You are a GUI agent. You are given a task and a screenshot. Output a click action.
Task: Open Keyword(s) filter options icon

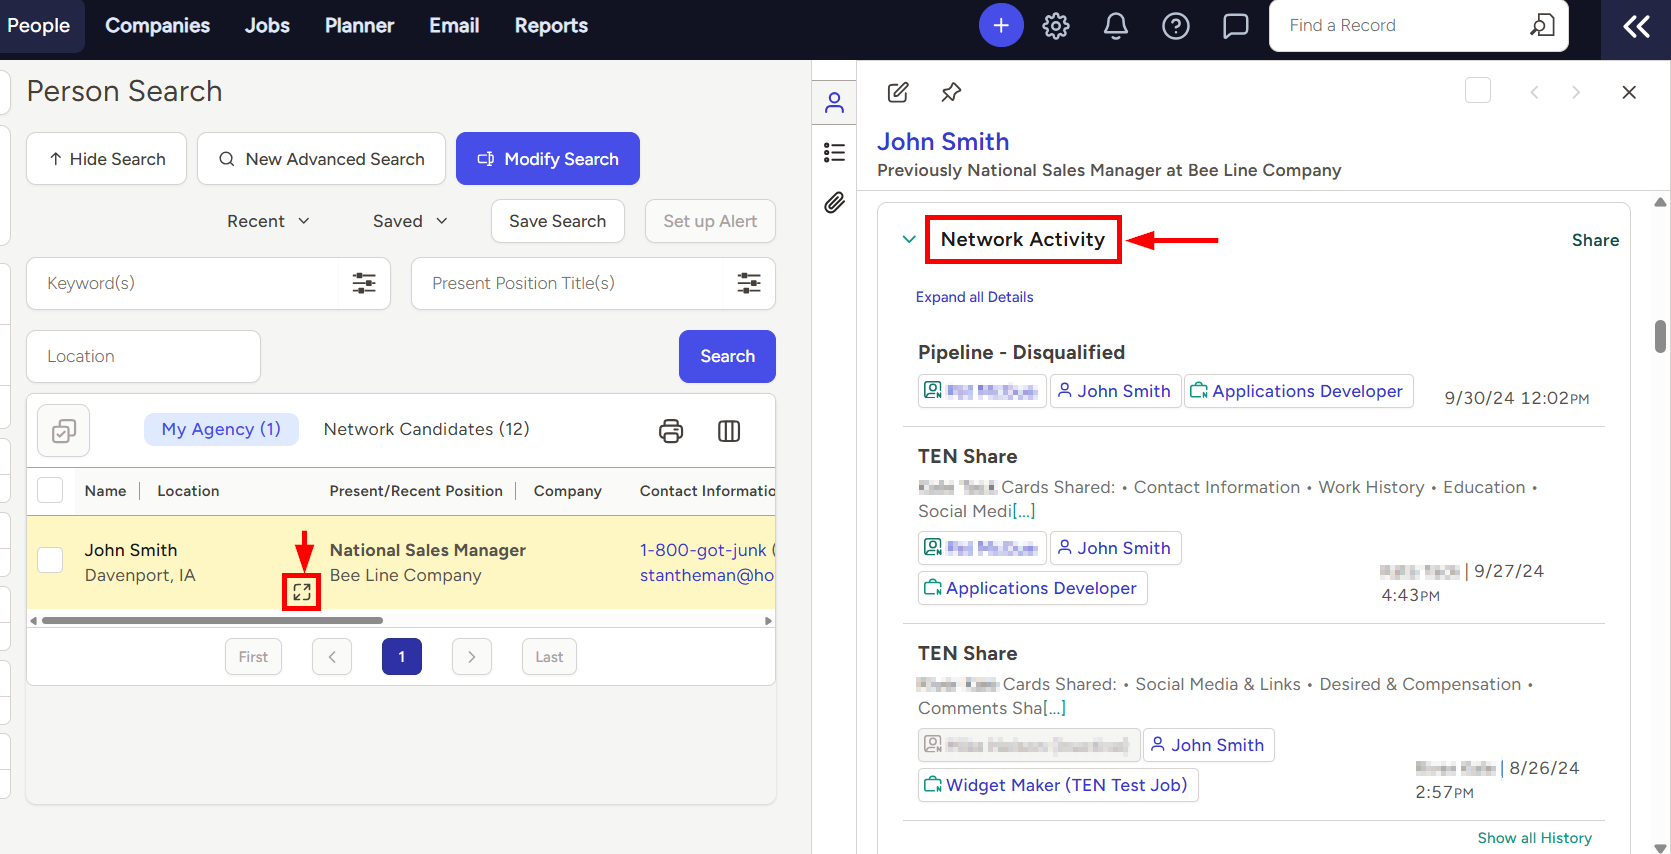[364, 283]
